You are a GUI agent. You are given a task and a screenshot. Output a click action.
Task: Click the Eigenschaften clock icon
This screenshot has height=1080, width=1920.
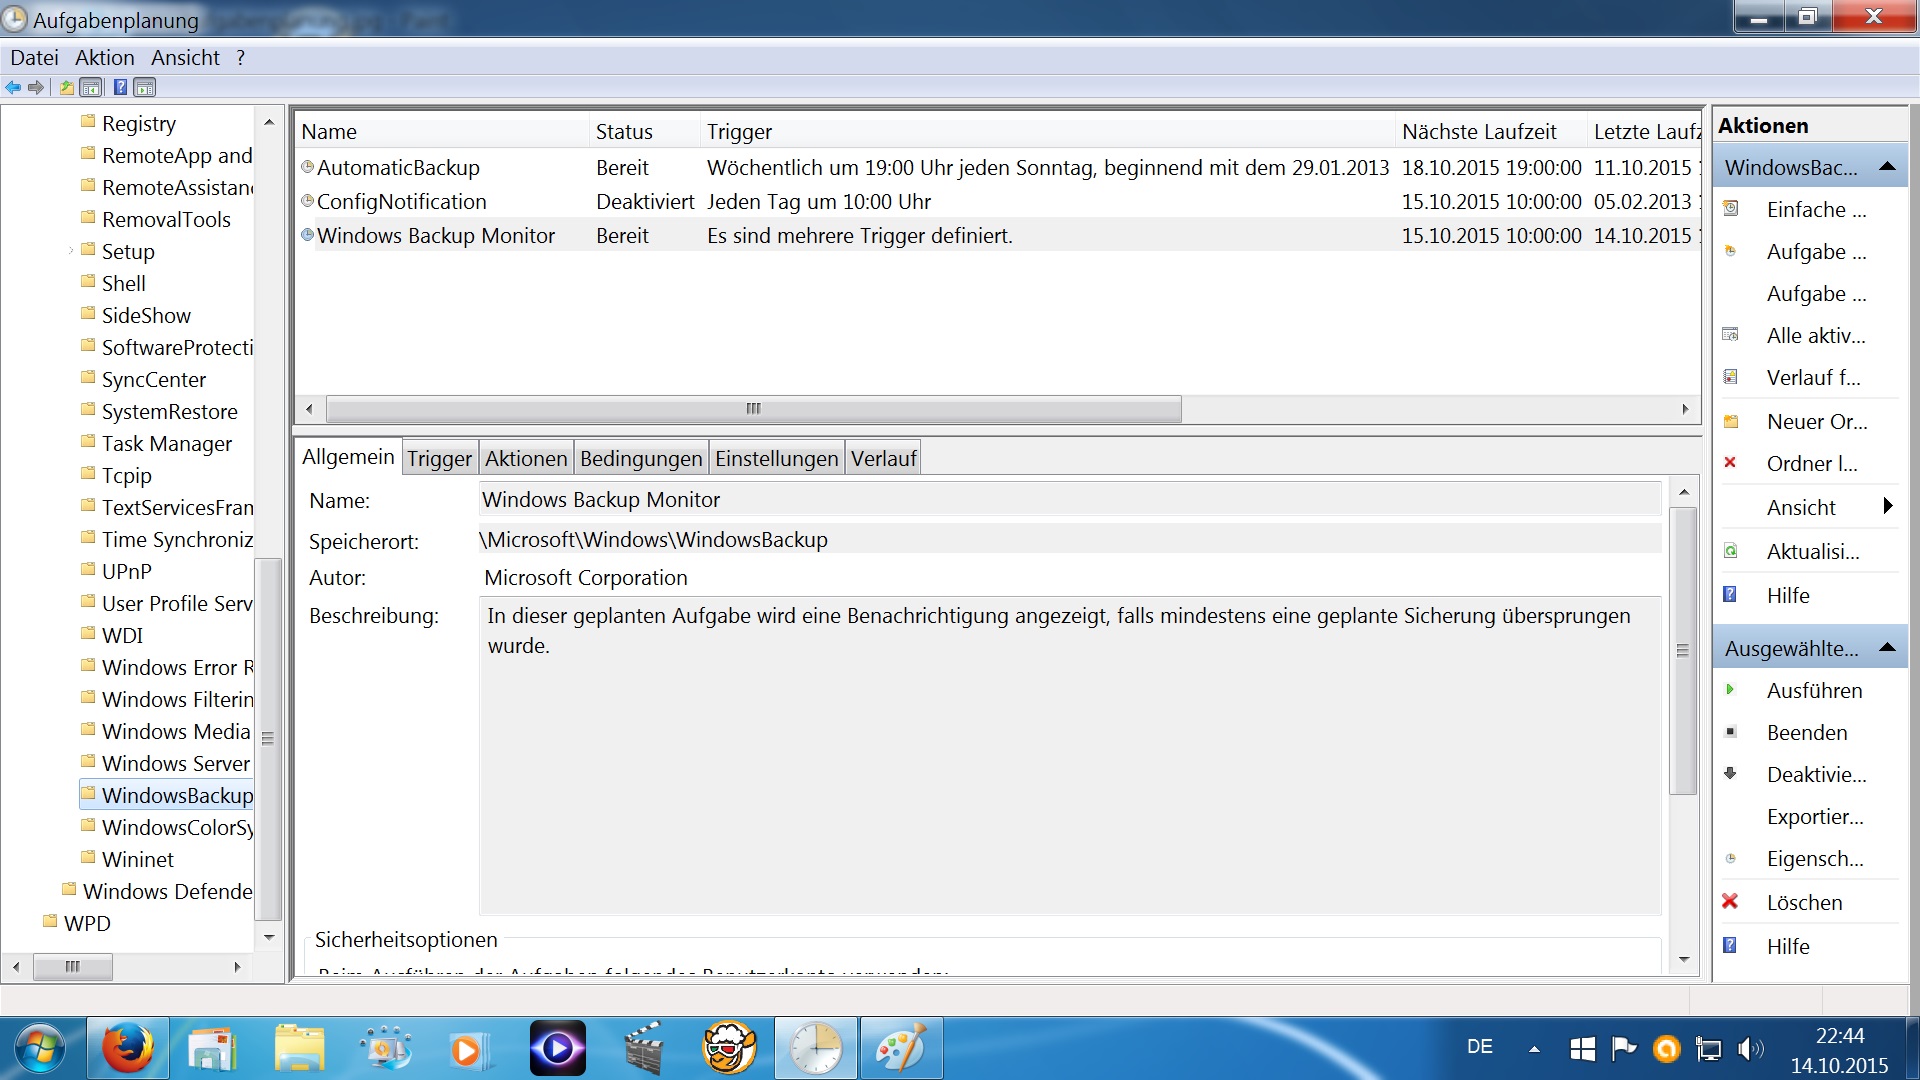tap(1731, 859)
